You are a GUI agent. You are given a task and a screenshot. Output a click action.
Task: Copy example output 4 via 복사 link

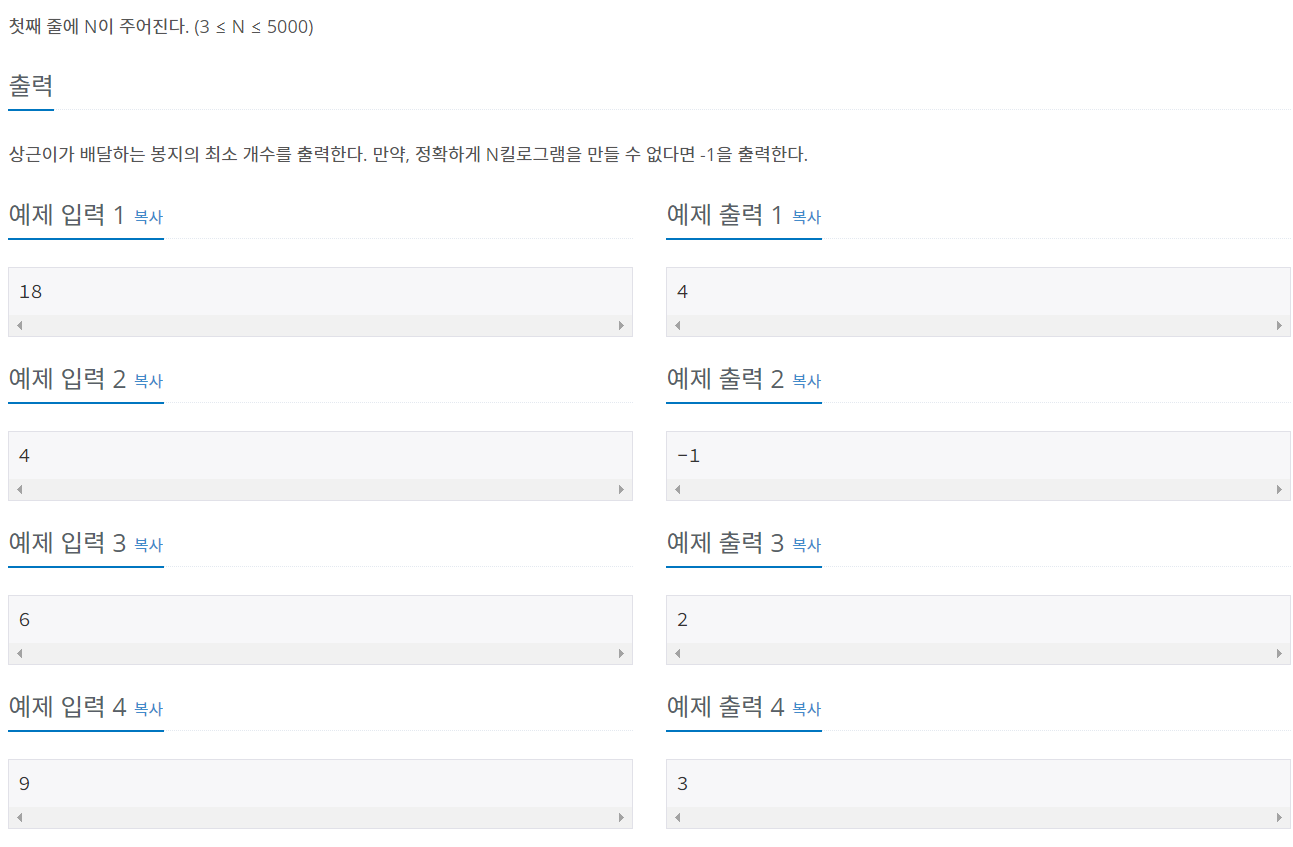click(x=806, y=709)
